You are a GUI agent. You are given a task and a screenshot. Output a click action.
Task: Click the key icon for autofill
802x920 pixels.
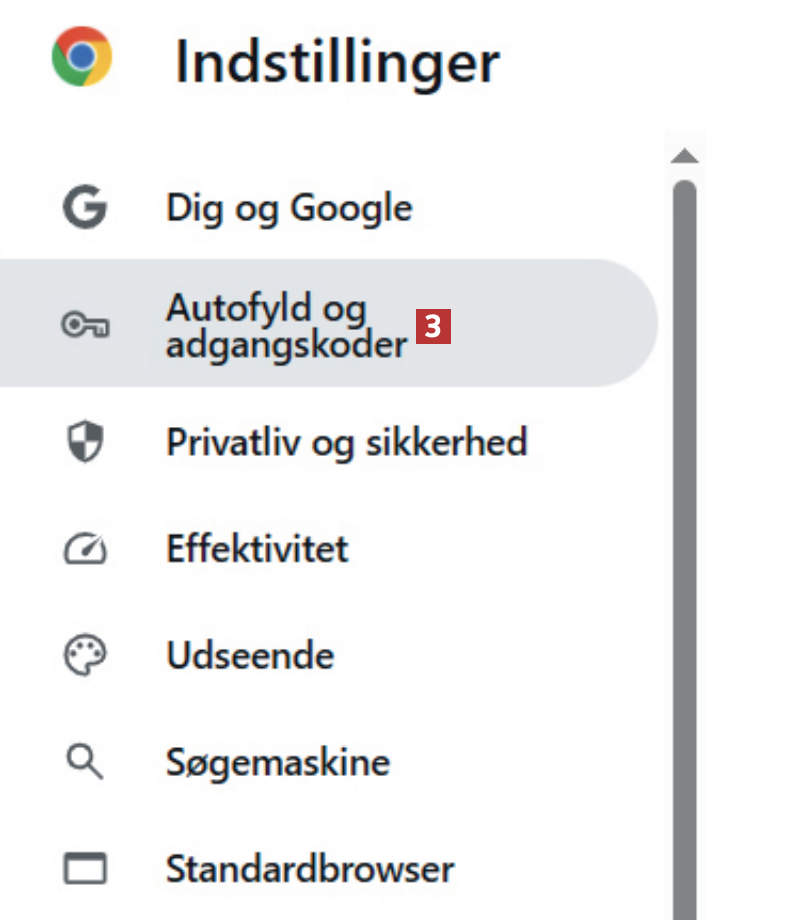coord(85,325)
